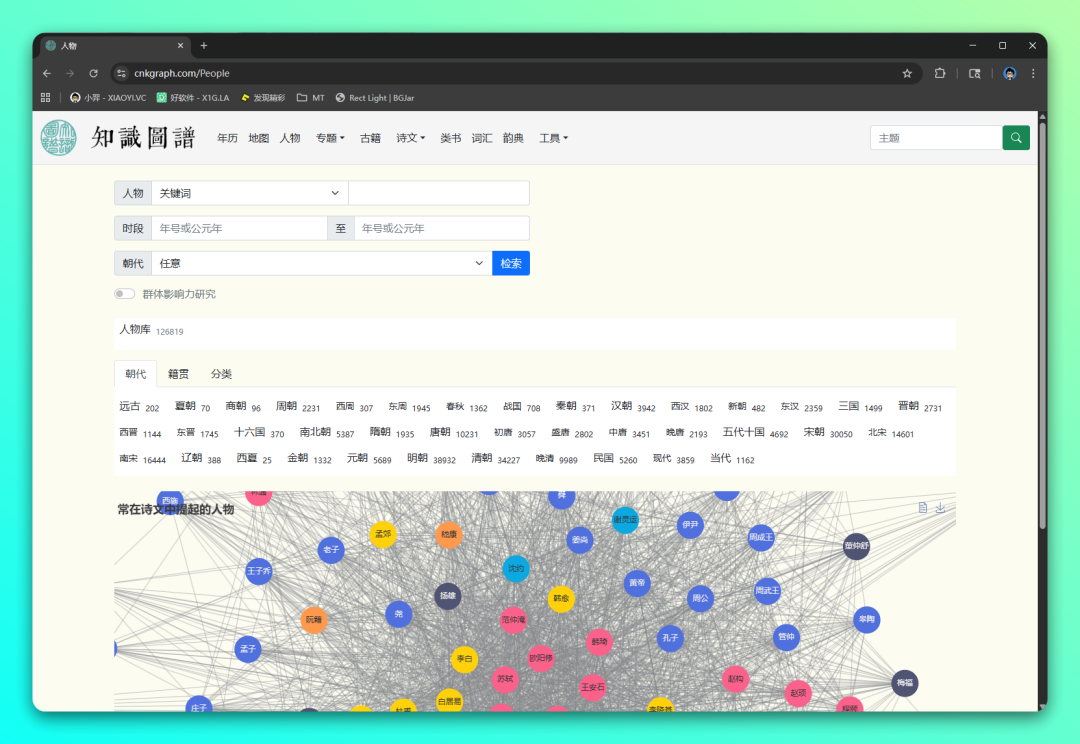Screen dimensions: 1080x744
Task: Open the apps grid in bookmarks bar
Action: tap(45, 98)
